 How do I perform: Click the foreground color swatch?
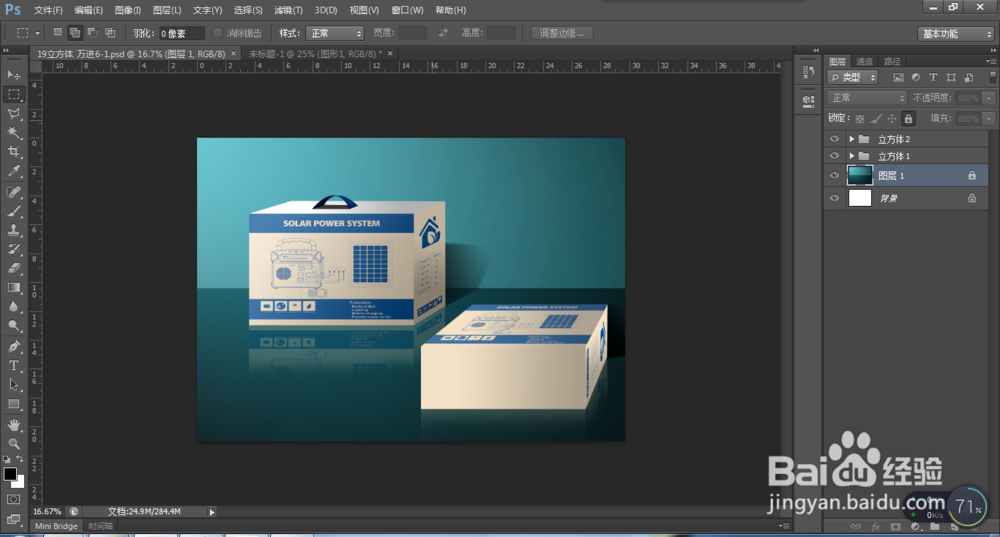[x=10, y=473]
